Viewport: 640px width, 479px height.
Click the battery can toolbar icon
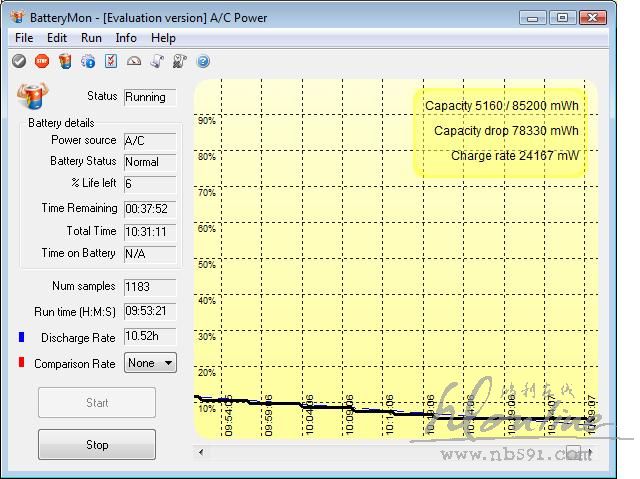click(x=65, y=61)
